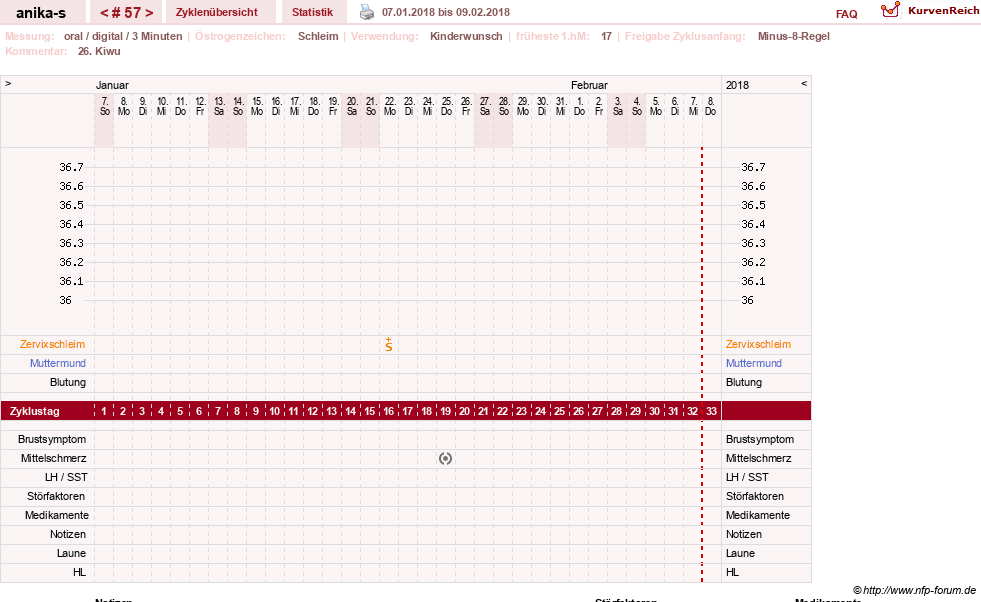Click the left Zervixschleim row label

53,344
